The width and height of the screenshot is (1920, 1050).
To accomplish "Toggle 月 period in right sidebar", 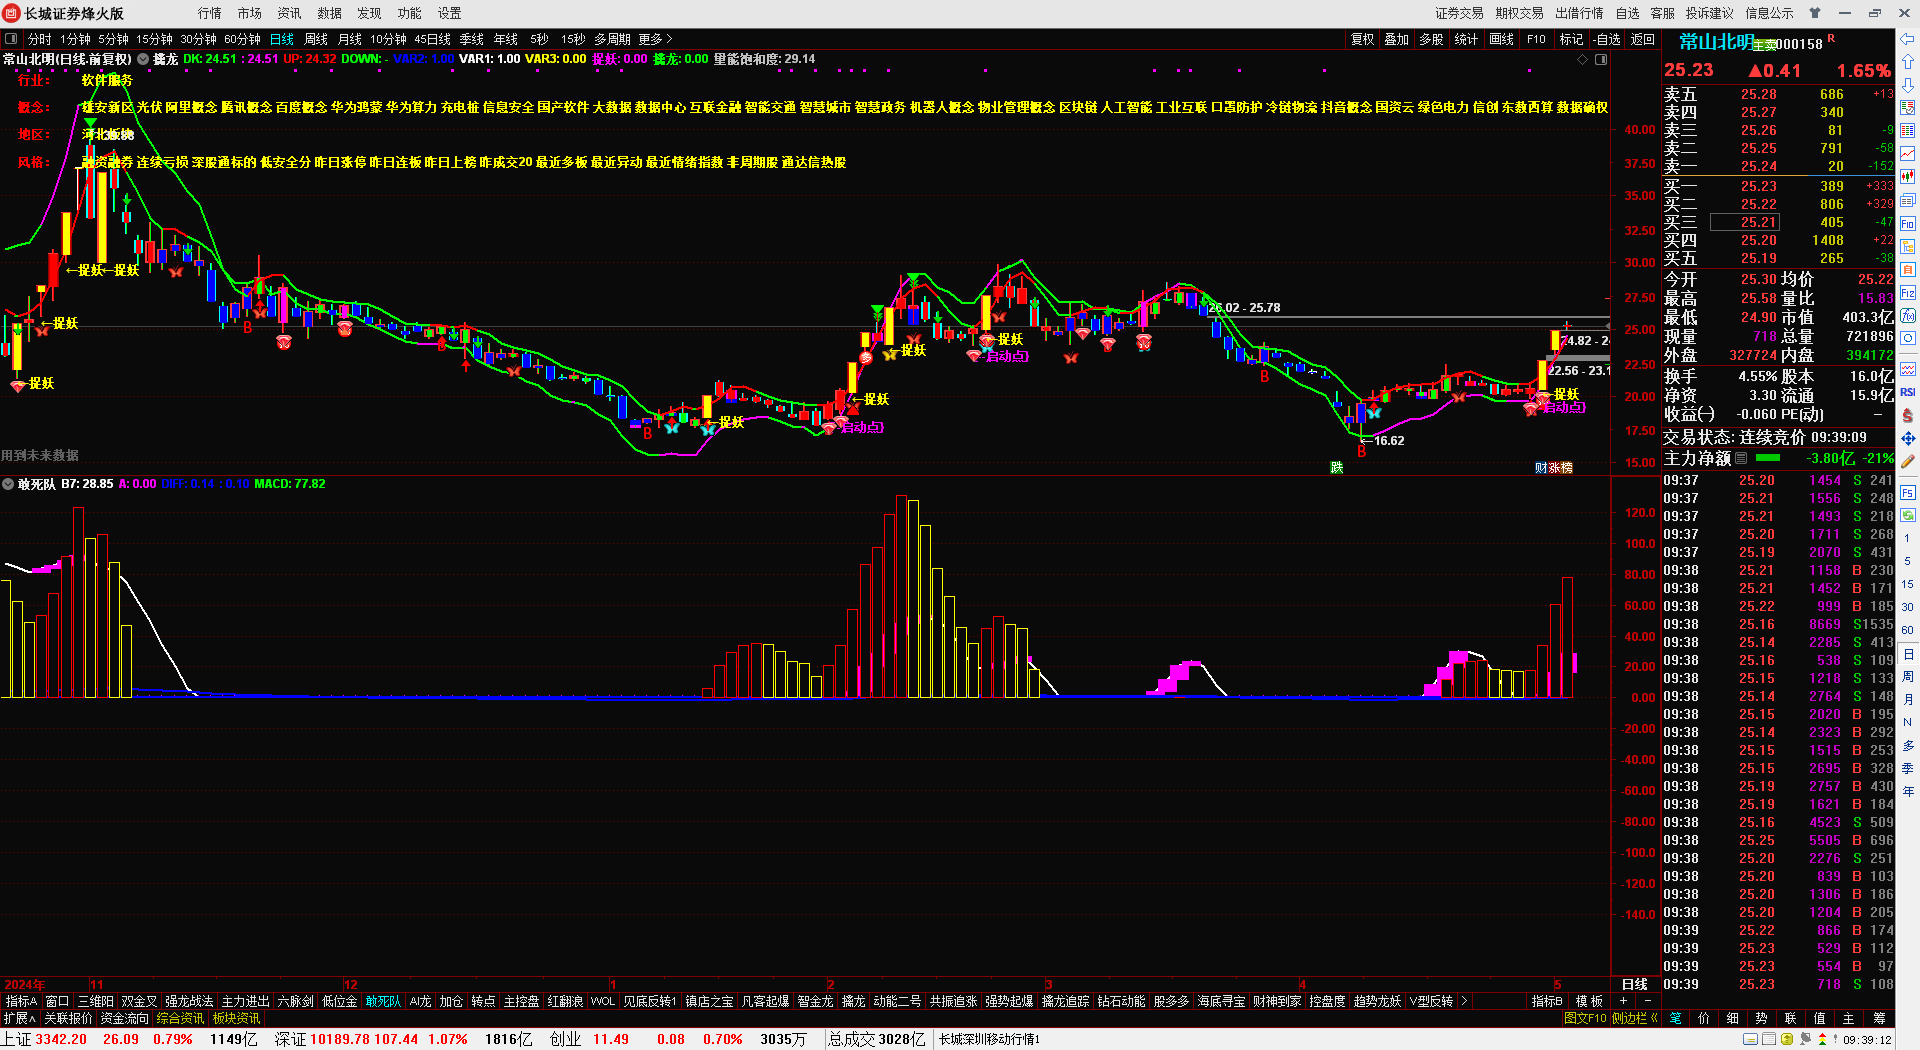I will pyautogui.click(x=1908, y=699).
